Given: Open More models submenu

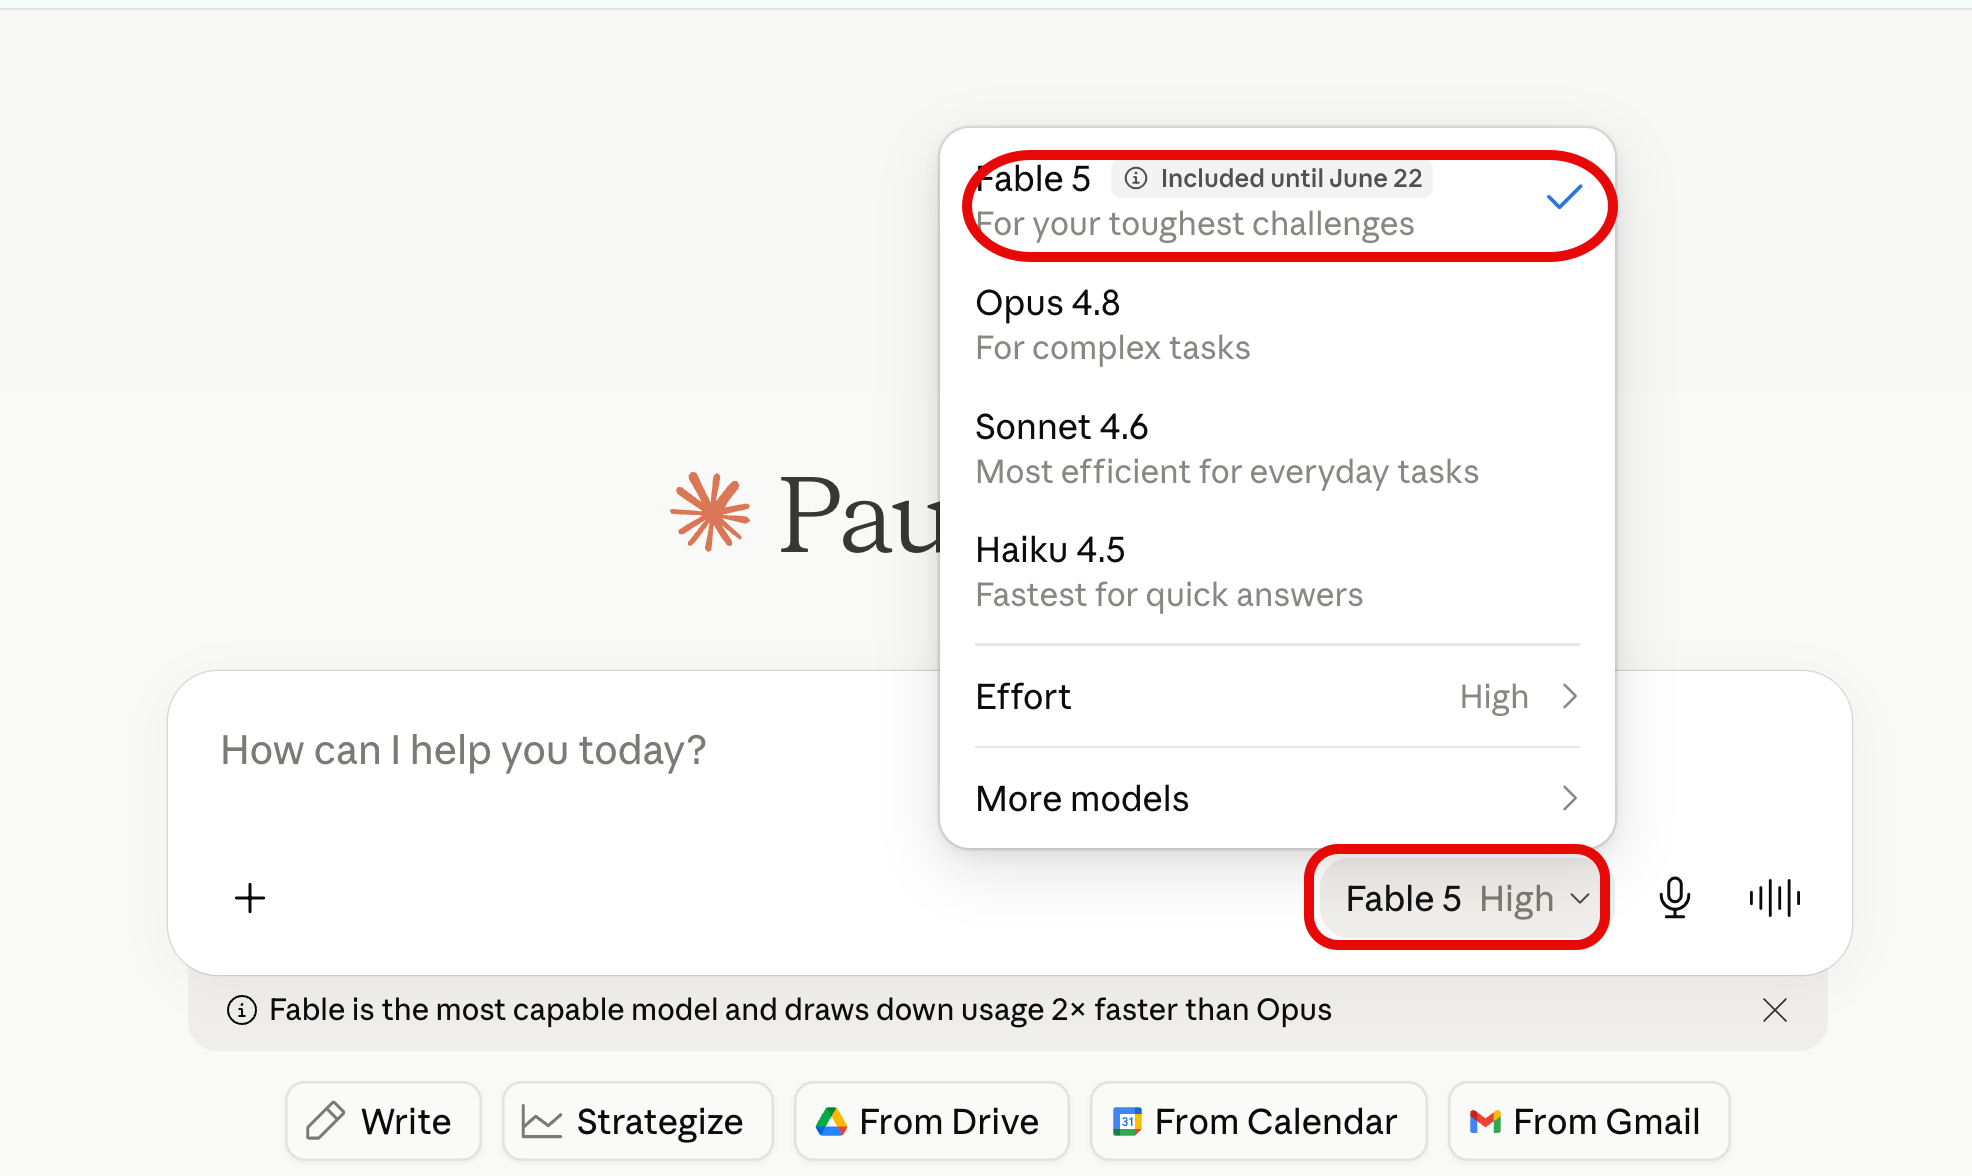Looking at the screenshot, I should click(1278, 799).
